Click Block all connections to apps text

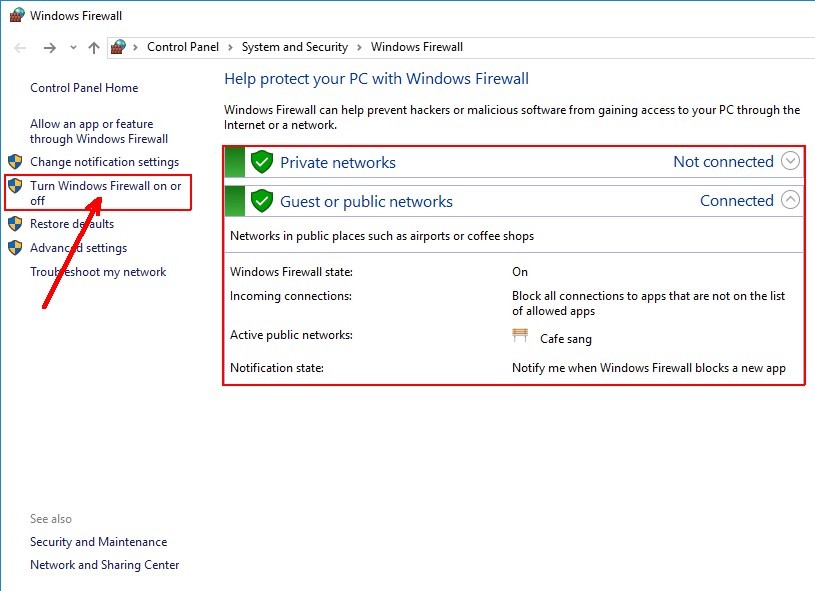[649, 303]
